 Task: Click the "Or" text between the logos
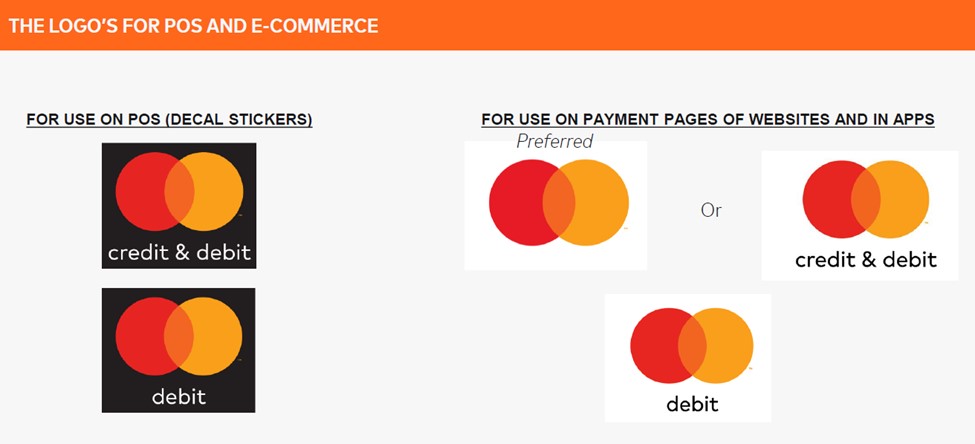click(x=711, y=211)
